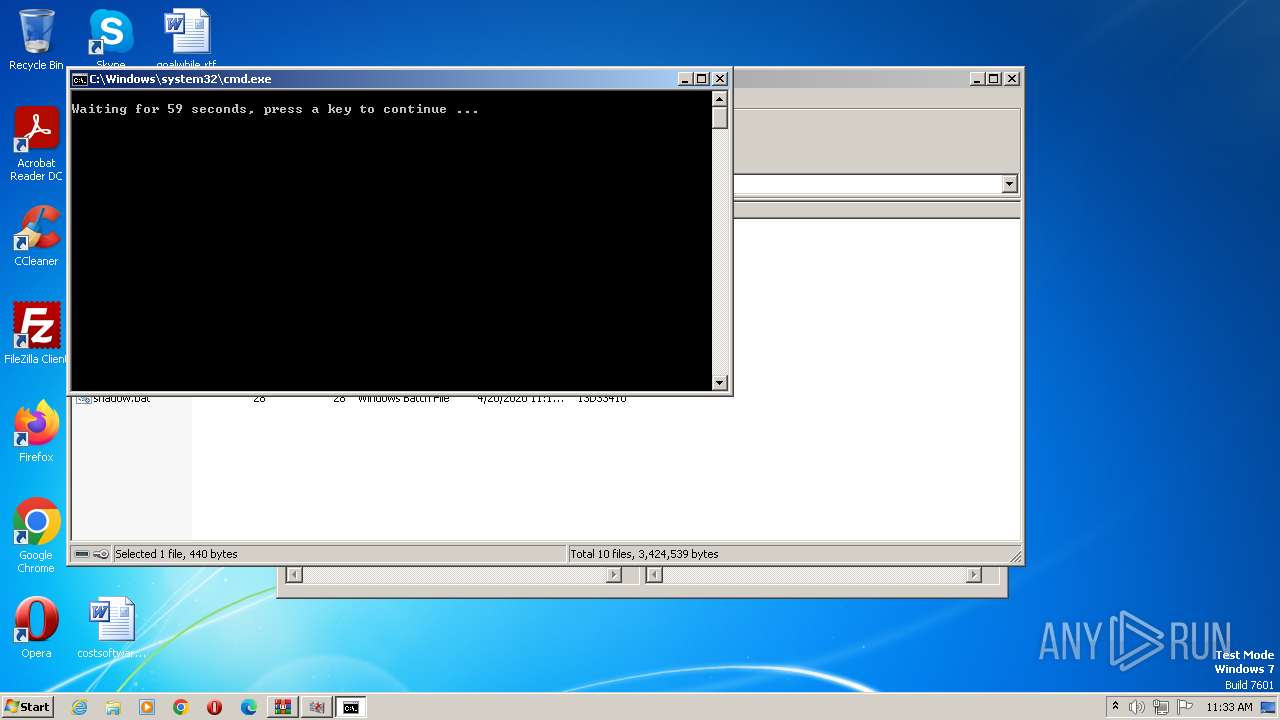Viewport: 1280px width, 720px height.
Task: Launch Acrobat Reader DC shortcut
Action: click(x=36, y=144)
